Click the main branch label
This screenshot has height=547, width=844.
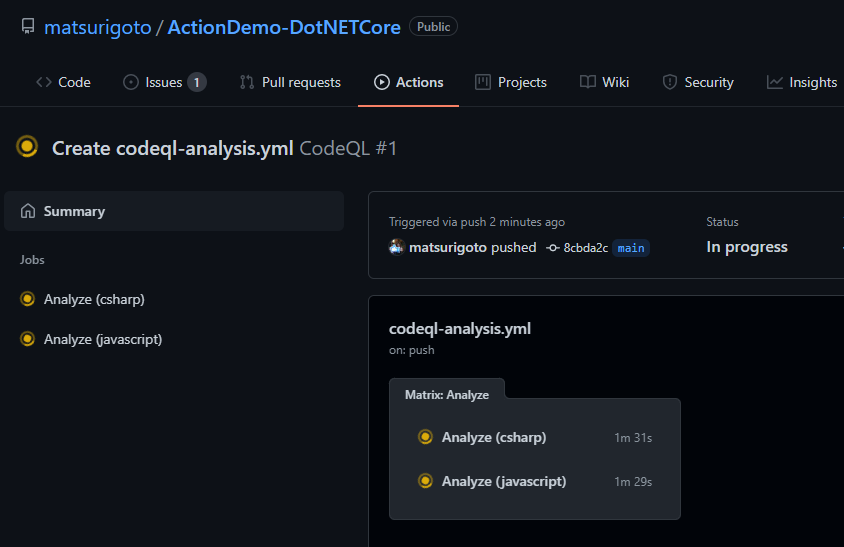[x=631, y=248]
